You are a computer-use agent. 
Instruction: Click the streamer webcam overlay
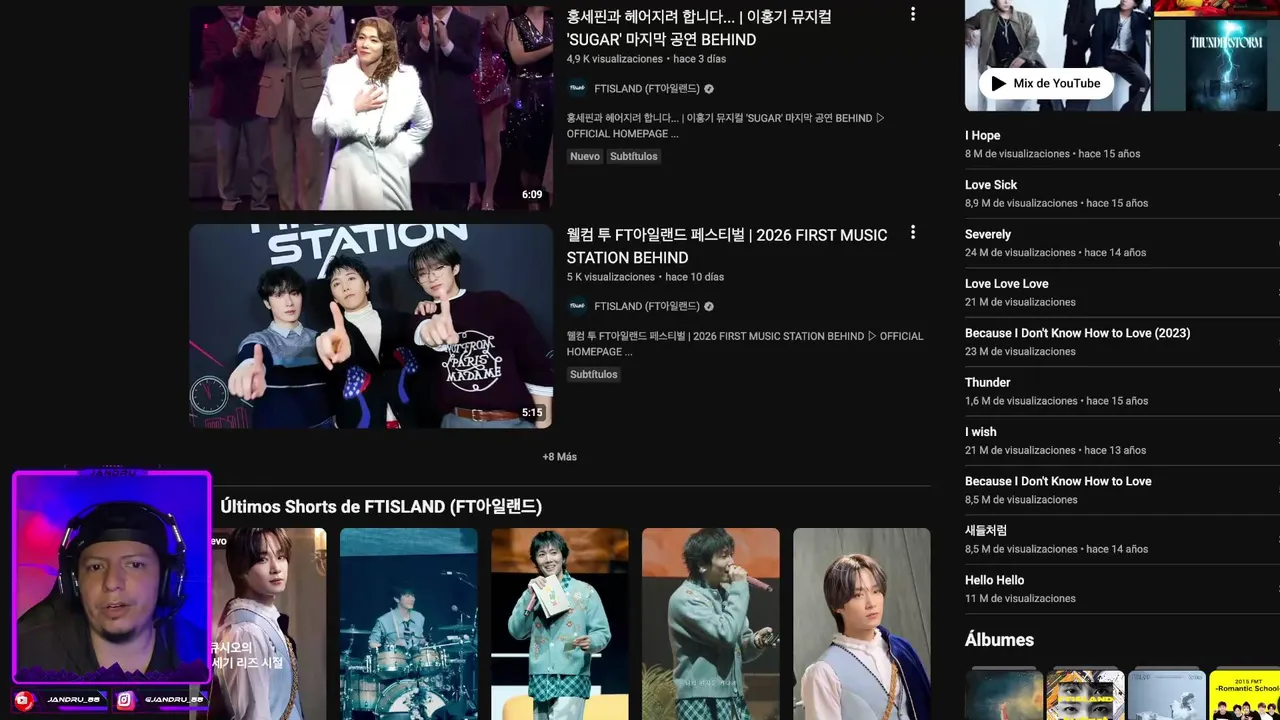pyautogui.click(x=111, y=578)
